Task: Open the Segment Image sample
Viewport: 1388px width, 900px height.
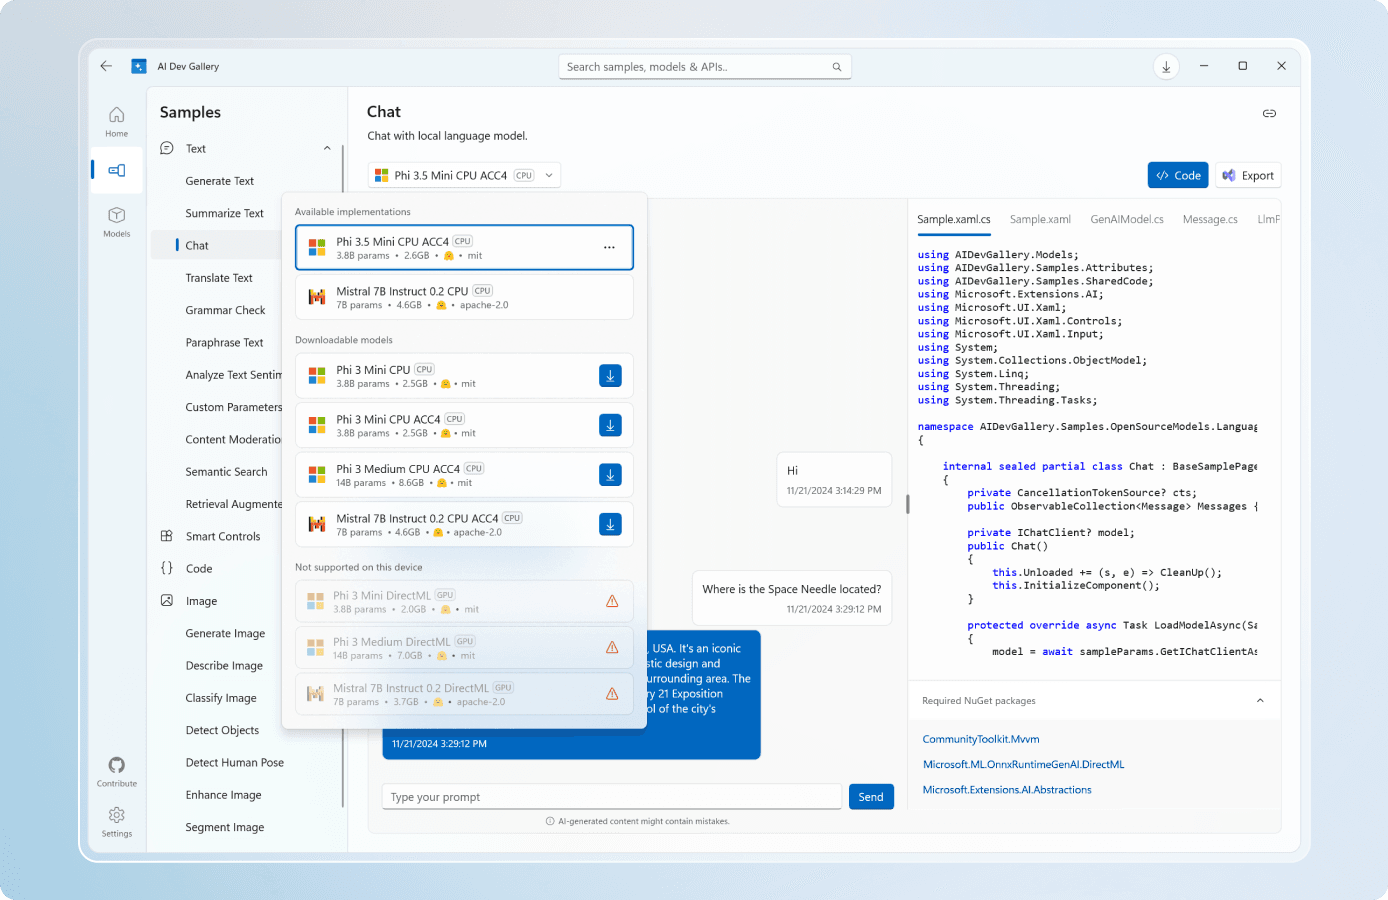Action: (225, 828)
